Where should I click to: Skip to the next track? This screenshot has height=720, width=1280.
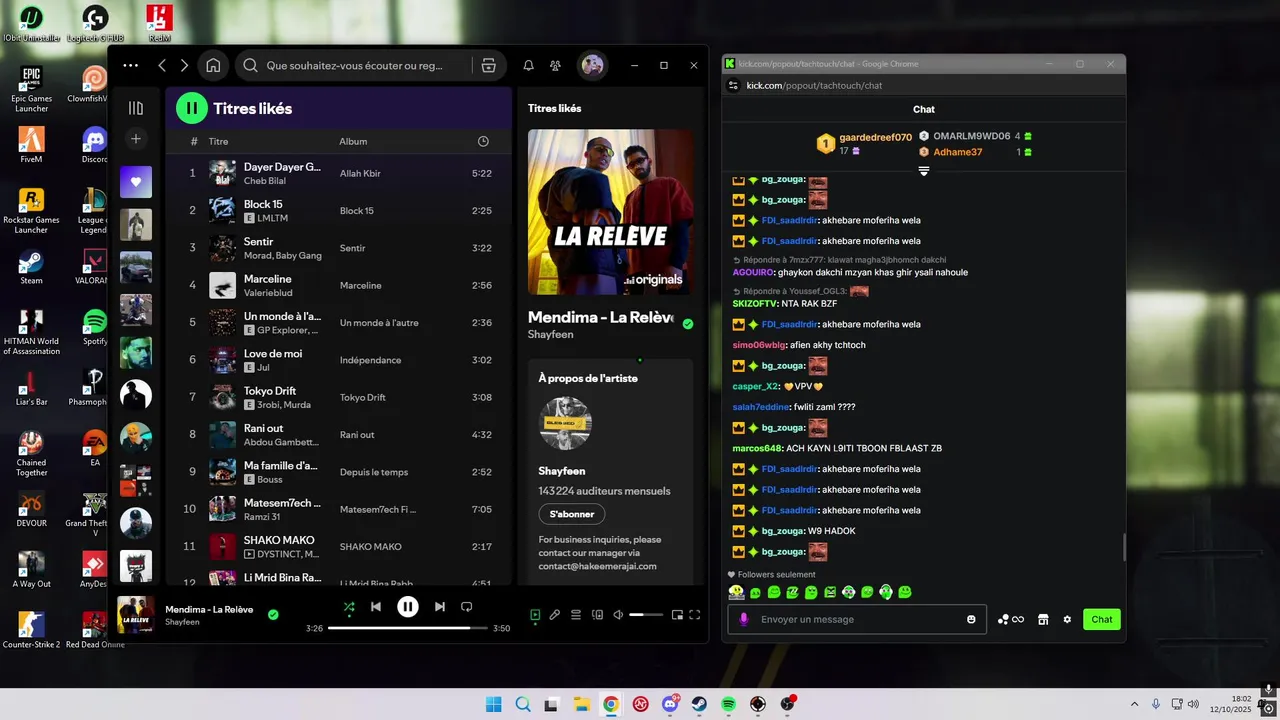[440, 606]
